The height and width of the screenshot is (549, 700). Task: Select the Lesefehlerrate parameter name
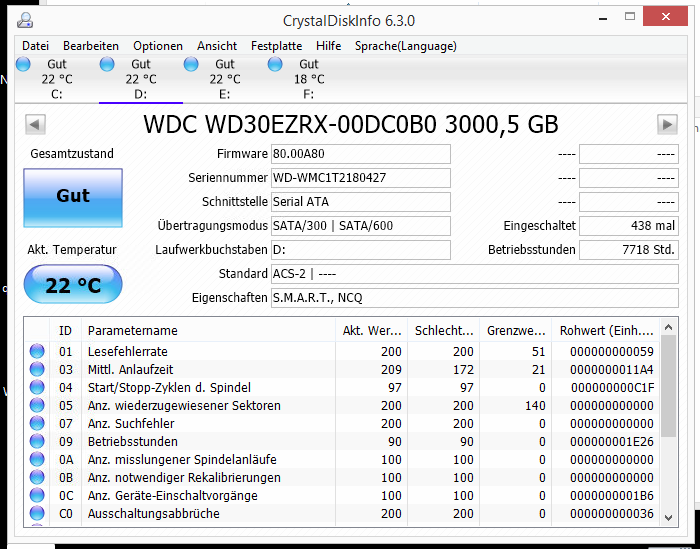(127, 351)
